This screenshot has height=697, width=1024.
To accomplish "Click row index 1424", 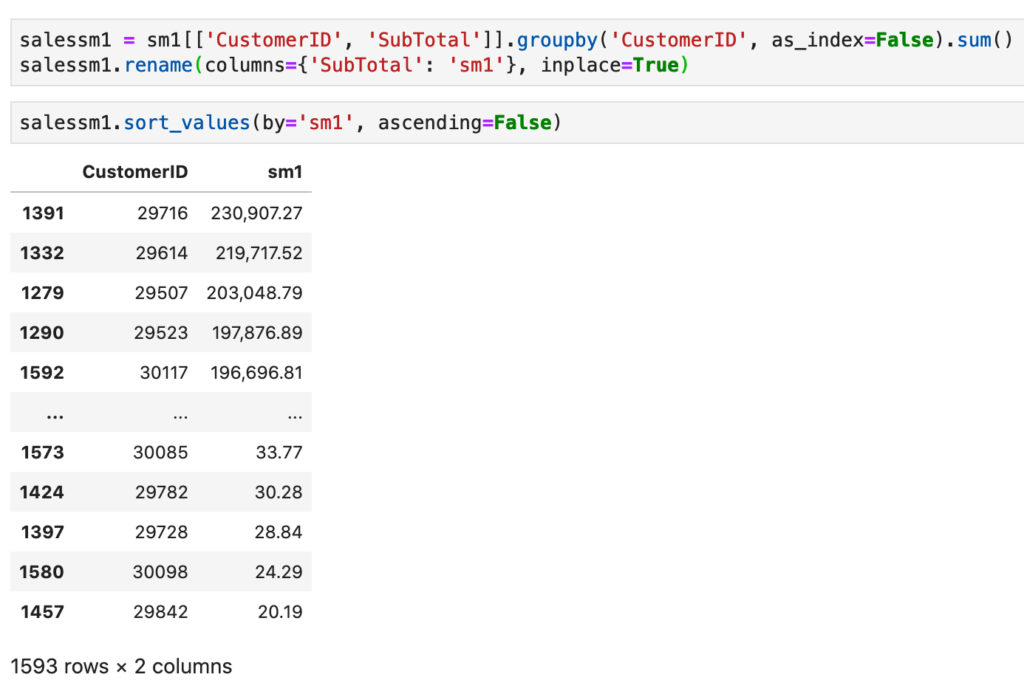I will pyautogui.click(x=42, y=492).
